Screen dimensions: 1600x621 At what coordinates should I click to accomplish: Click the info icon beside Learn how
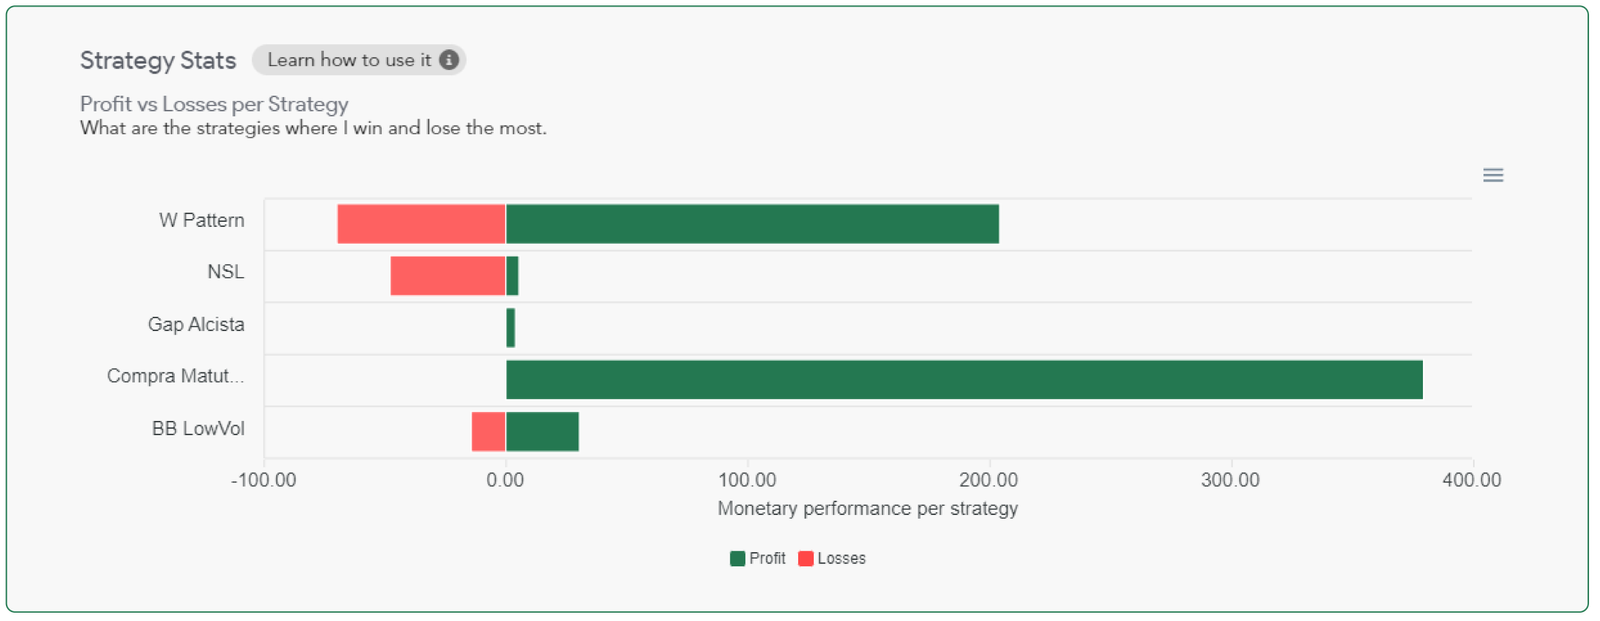click(449, 60)
